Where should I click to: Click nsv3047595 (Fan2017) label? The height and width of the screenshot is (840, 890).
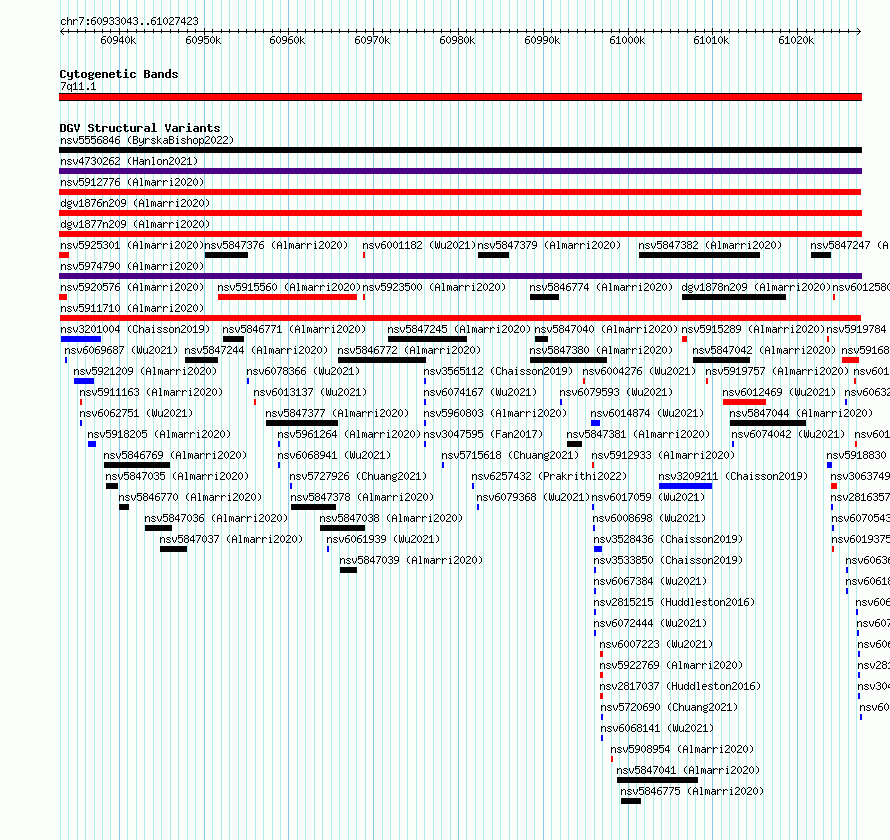tap(483, 434)
